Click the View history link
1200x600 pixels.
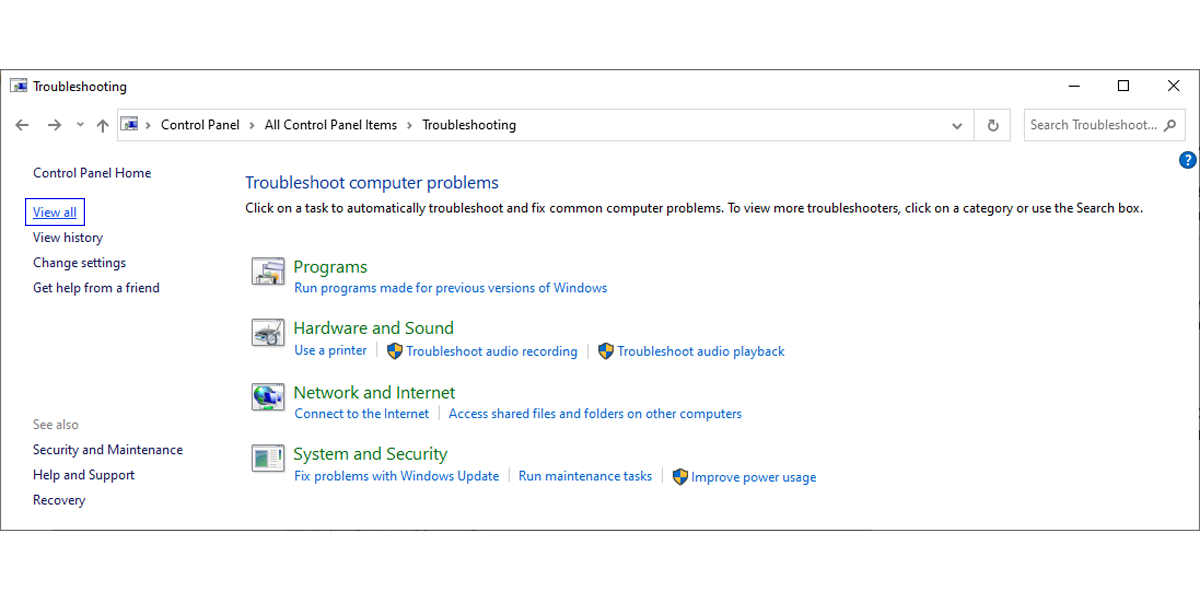pos(67,237)
